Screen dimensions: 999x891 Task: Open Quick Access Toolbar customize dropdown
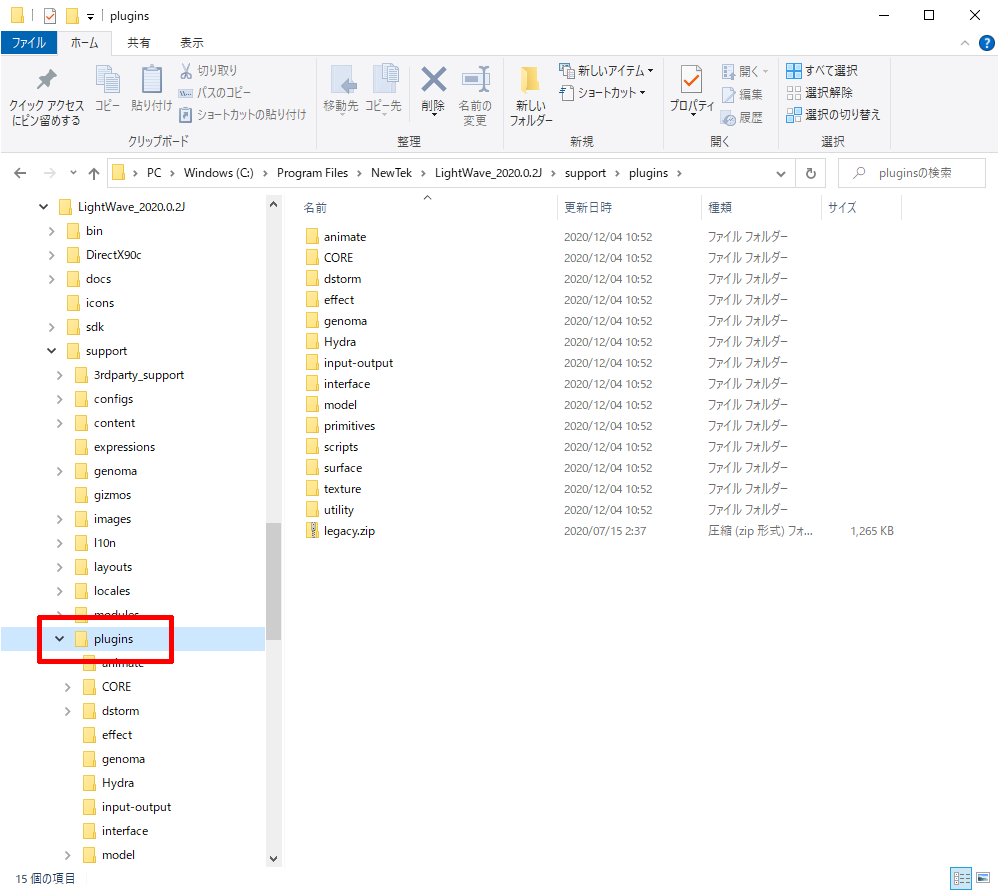click(x=90, y=17)
